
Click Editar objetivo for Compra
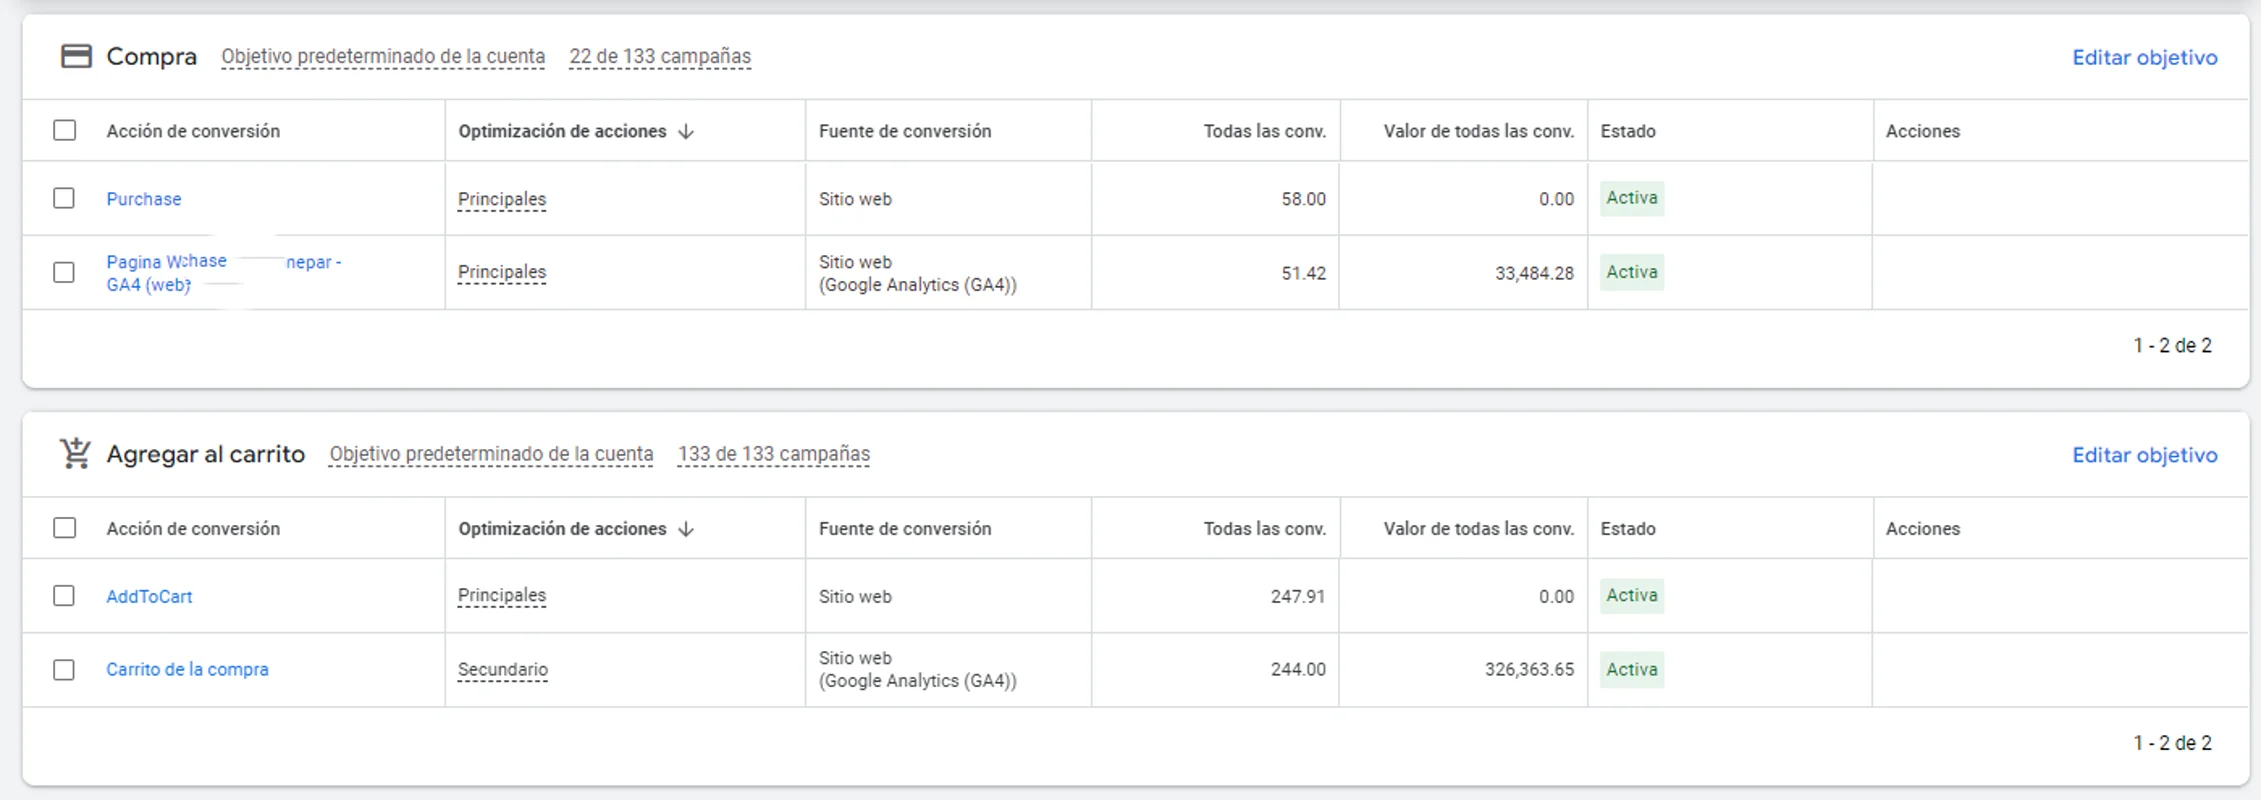2142,57
